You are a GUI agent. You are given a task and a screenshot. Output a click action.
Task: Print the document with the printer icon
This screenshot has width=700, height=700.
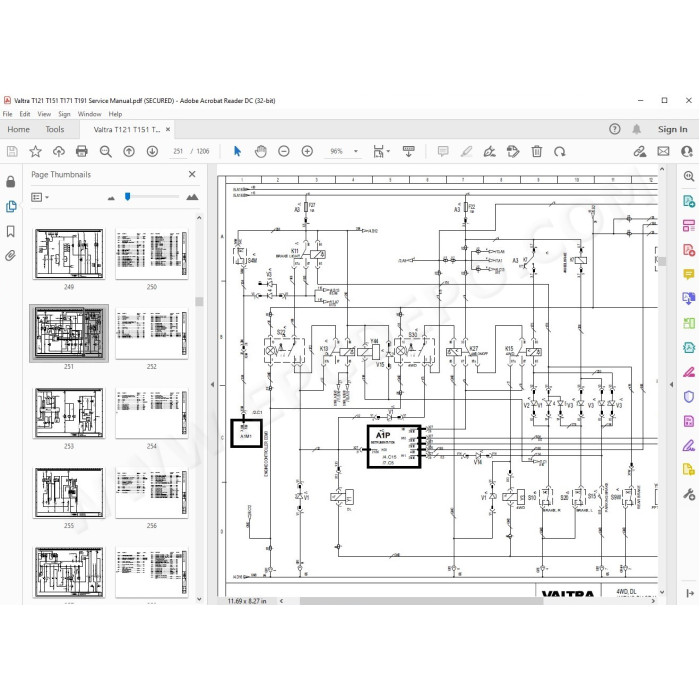pyautogui.click(x=82, y=151)
